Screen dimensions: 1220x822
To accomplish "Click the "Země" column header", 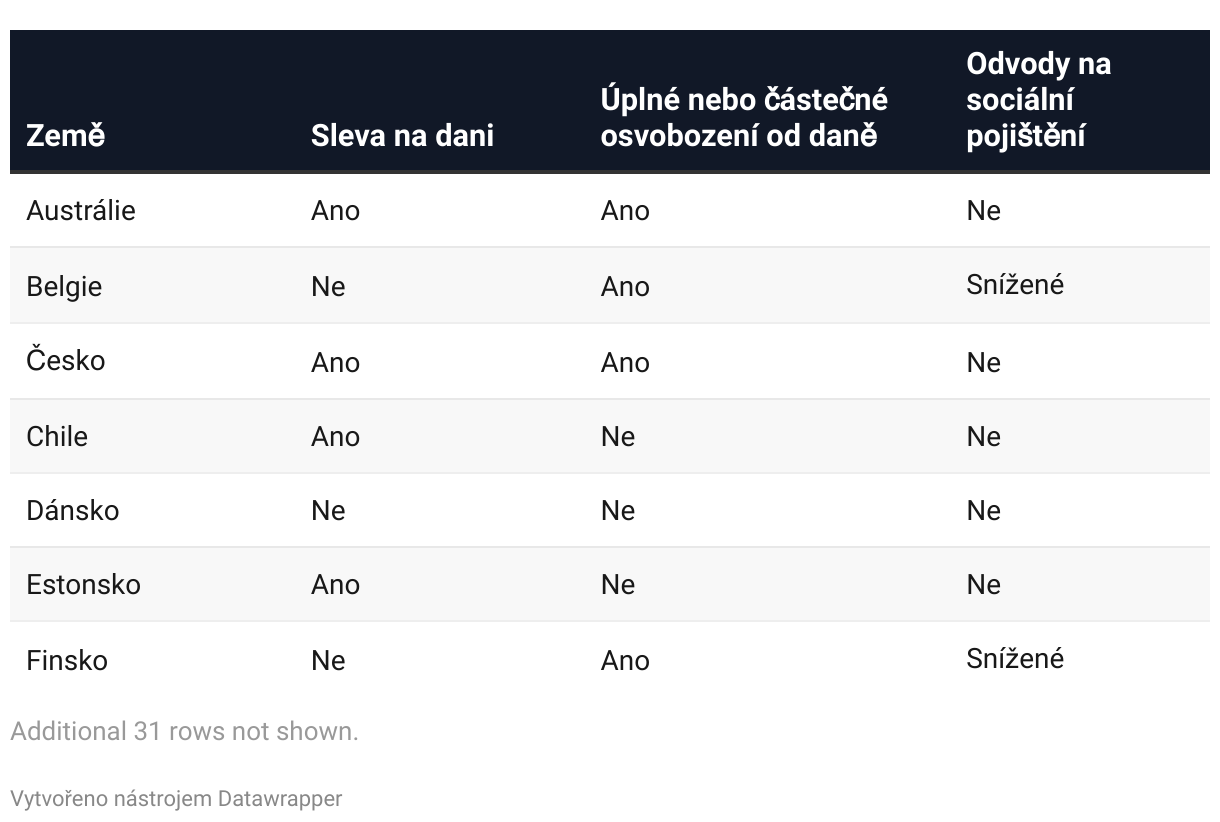I will [x=65, y=135].
